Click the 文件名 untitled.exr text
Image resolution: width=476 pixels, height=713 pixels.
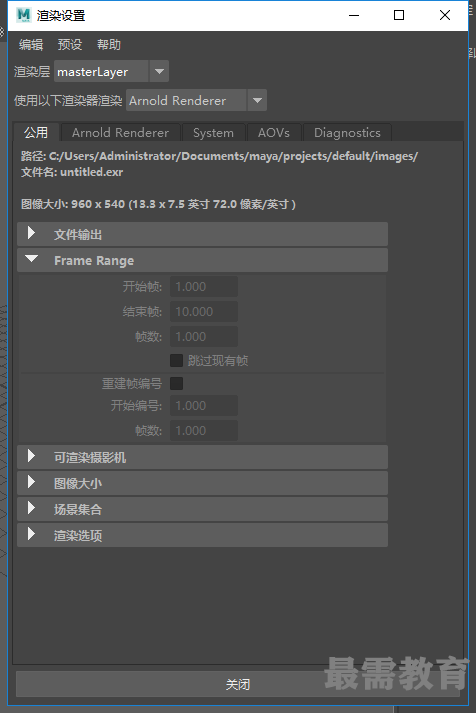[72, 172]
